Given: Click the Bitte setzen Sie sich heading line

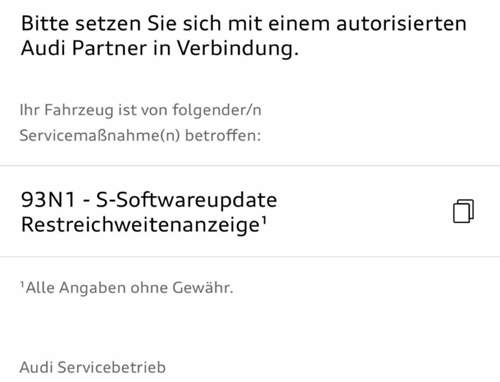Looking at the screenshot, I should (244, 24).
